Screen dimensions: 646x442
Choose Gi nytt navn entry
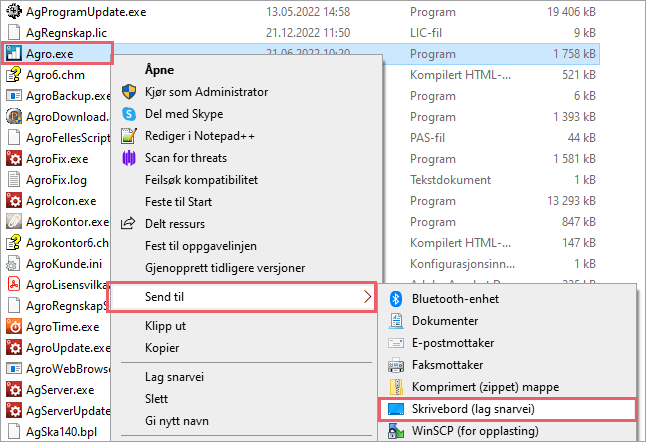[x=177, y=421]
